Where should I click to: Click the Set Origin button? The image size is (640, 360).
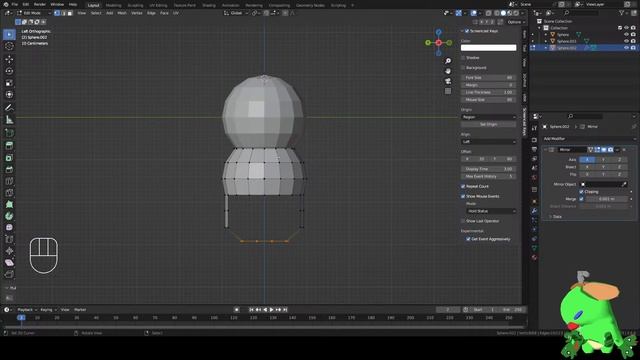coord(489,124)
